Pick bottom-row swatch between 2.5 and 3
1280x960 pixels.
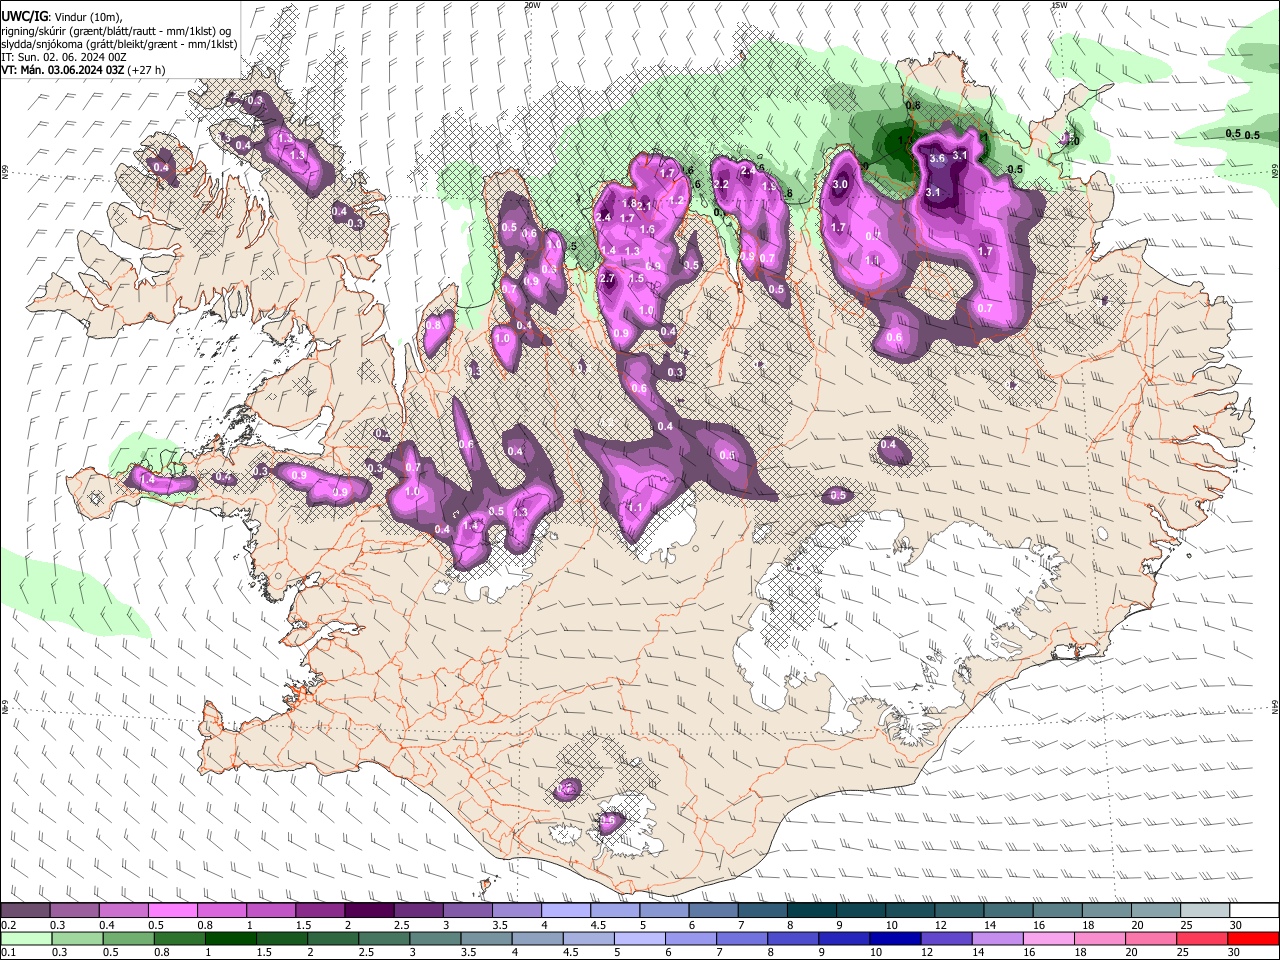coord(384,938)
